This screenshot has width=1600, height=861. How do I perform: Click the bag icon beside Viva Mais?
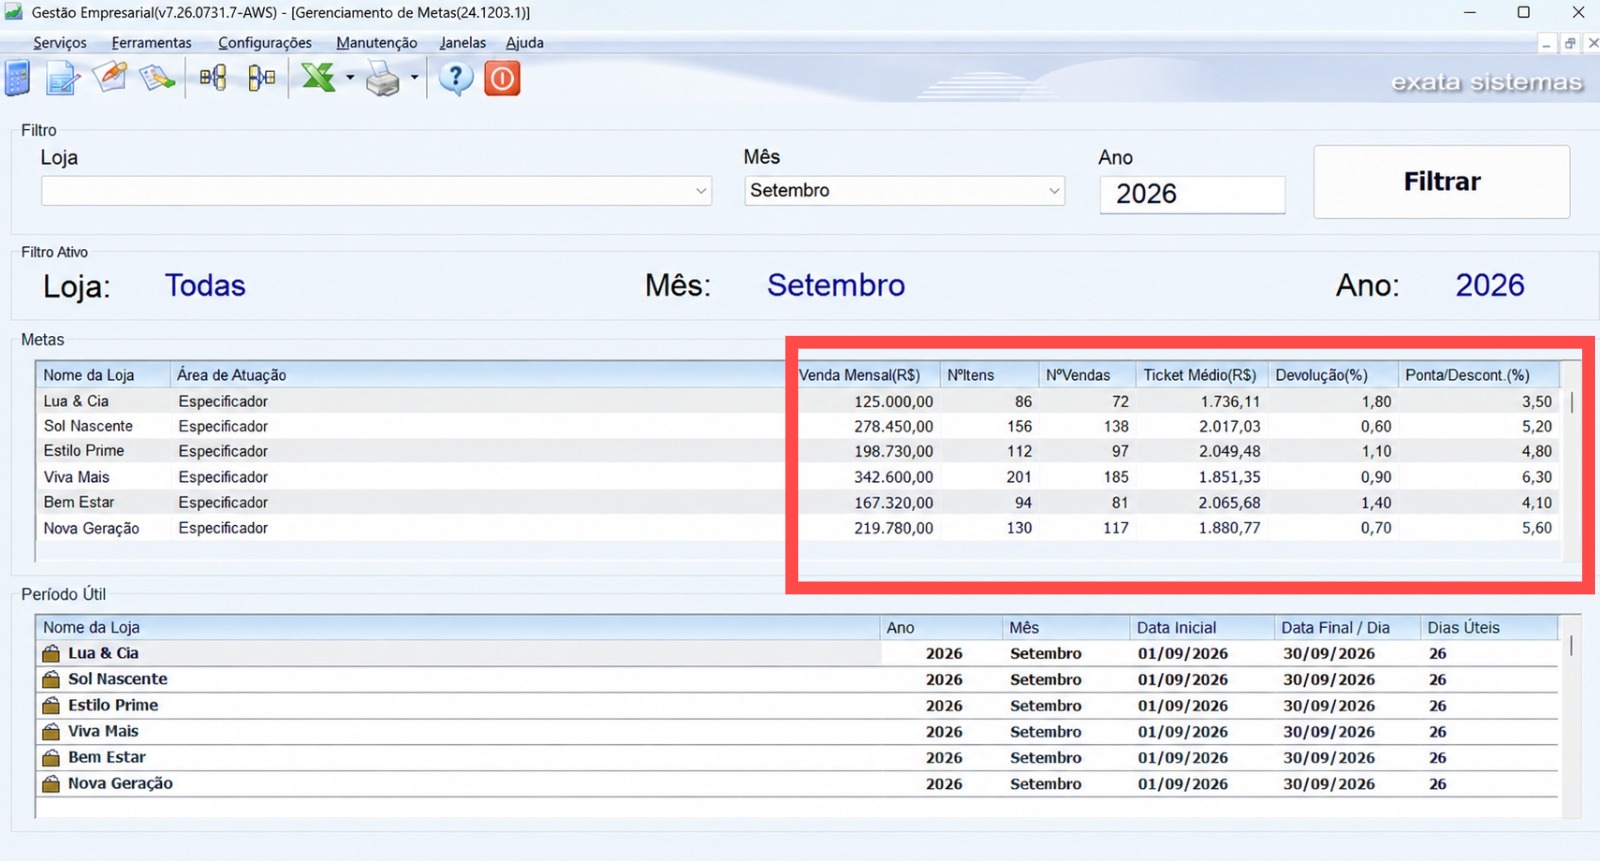pos(51,731)
